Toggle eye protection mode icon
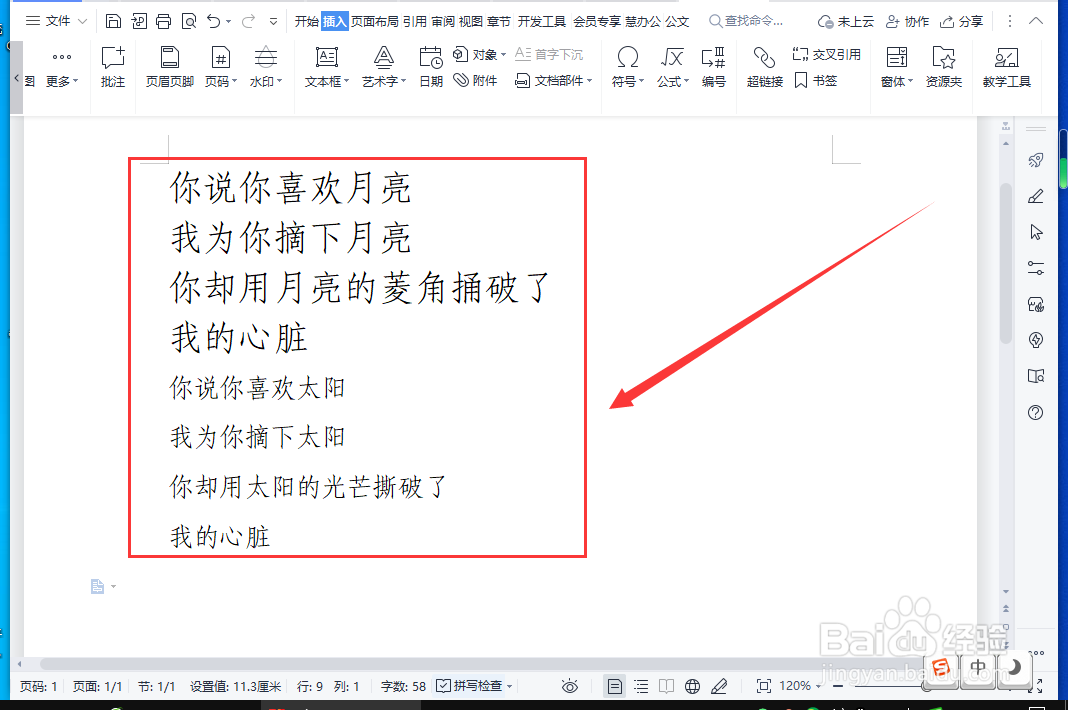 pos(570,686)
